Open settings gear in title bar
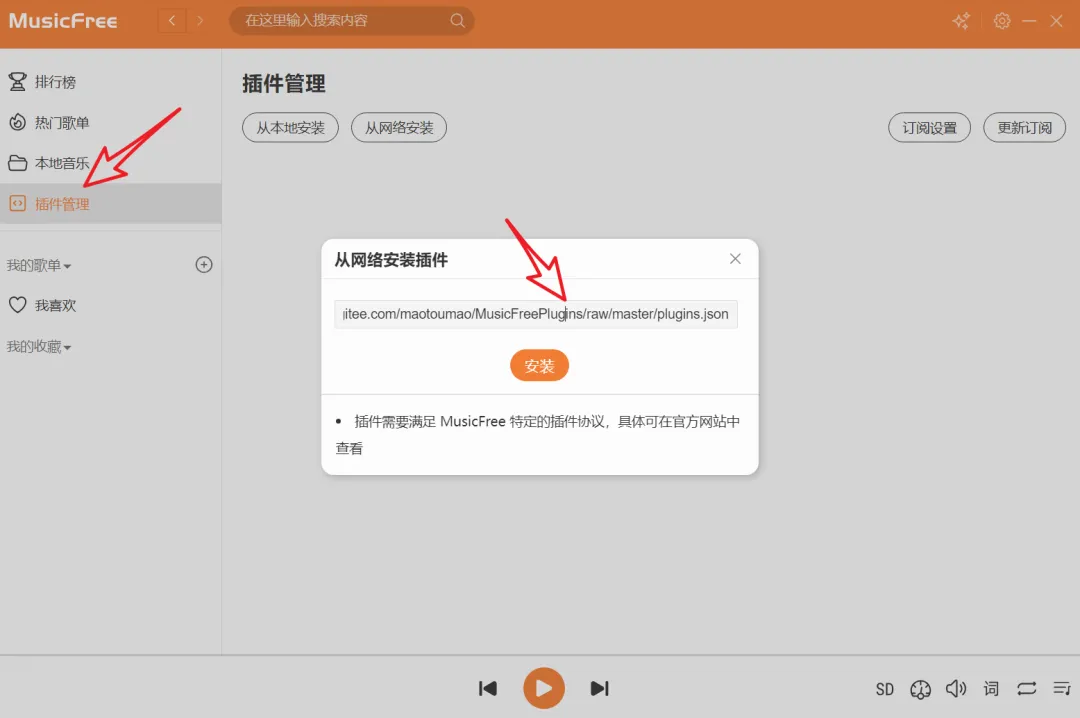1080x718 pixels. (x=1002, y=21)
